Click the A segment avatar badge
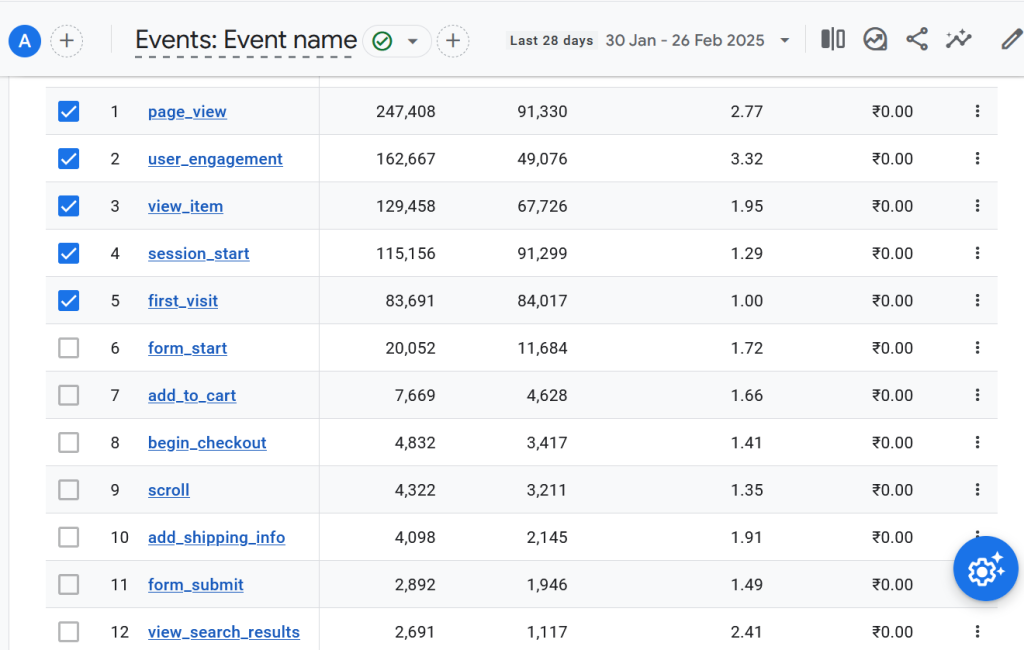 click(25, 41)
